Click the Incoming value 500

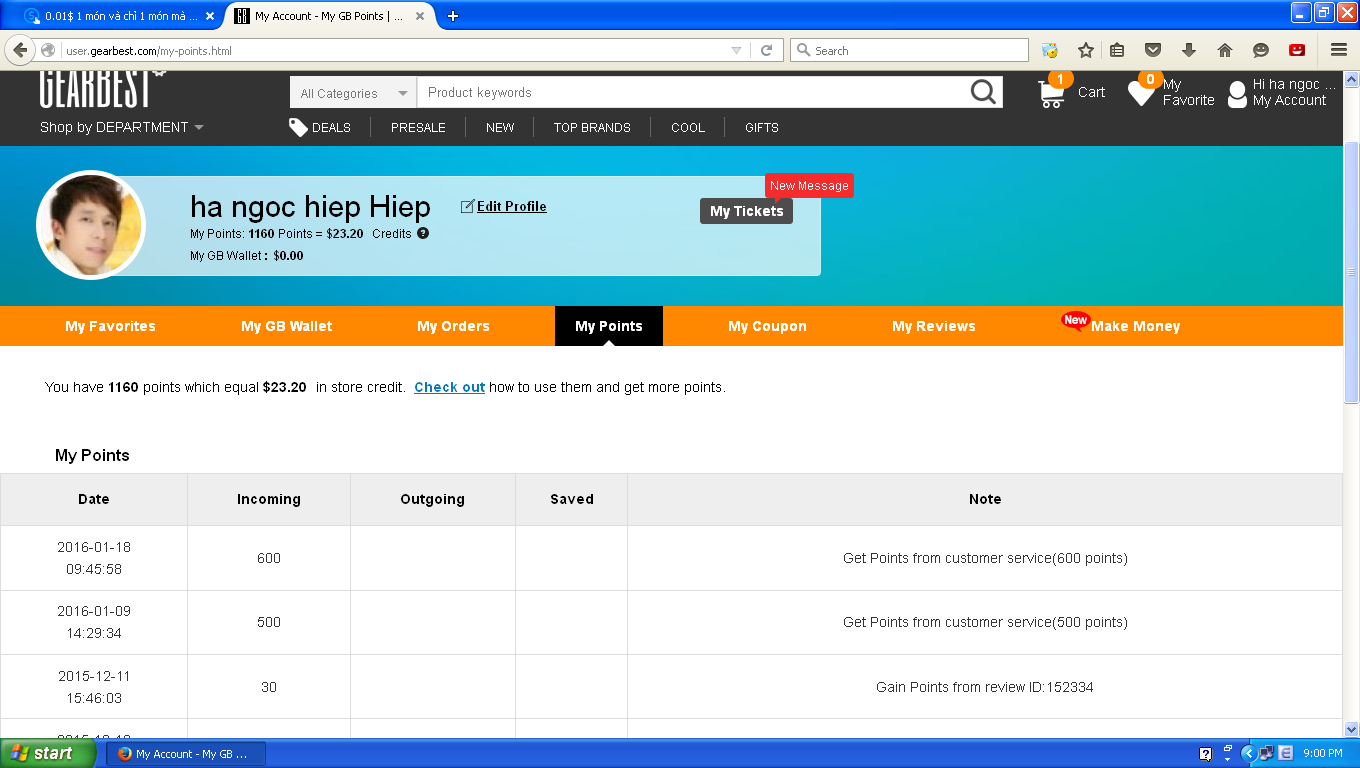(x=269, y=622)
